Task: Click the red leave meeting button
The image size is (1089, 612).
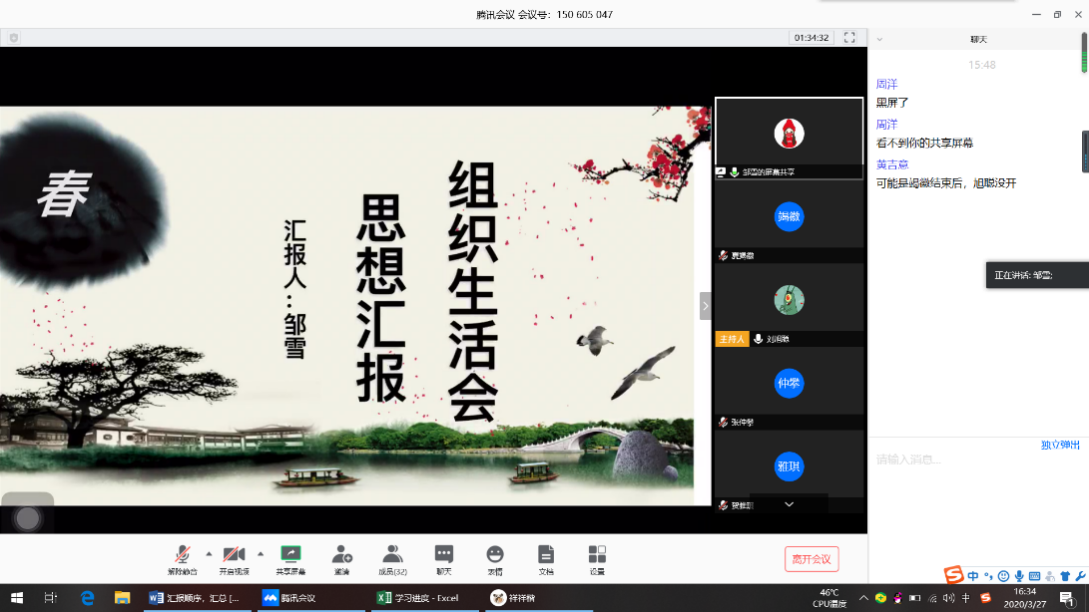Action: pos(811,559)
